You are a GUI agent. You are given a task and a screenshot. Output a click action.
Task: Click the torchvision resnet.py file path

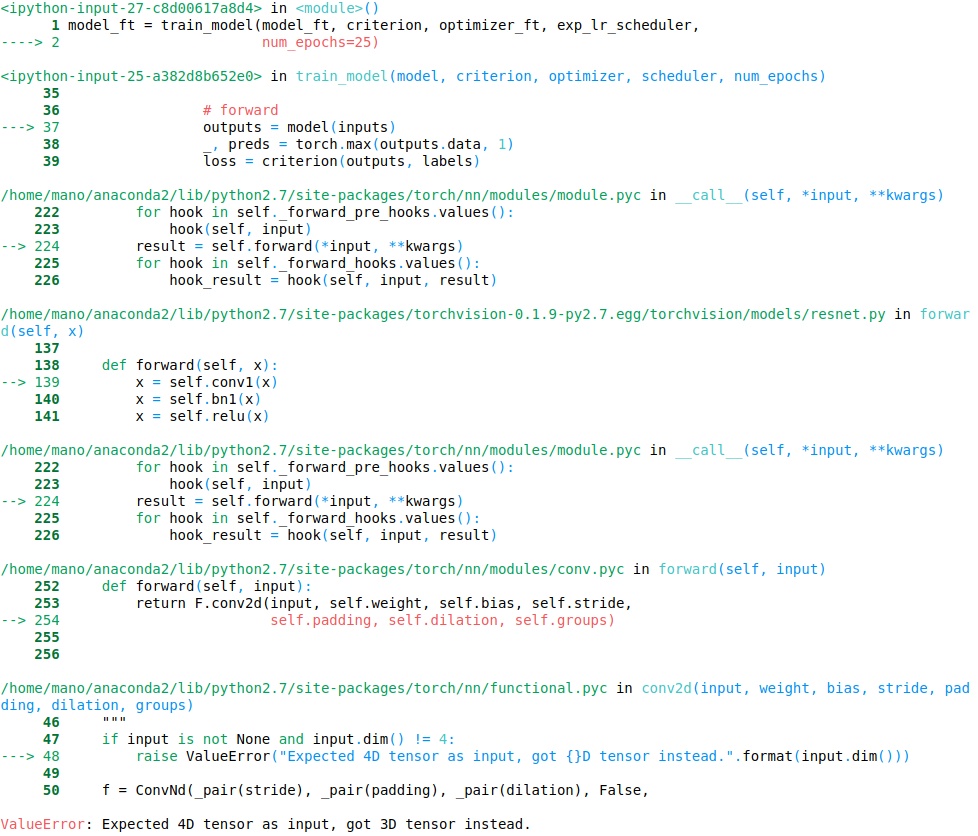click(x=443, y=314)
